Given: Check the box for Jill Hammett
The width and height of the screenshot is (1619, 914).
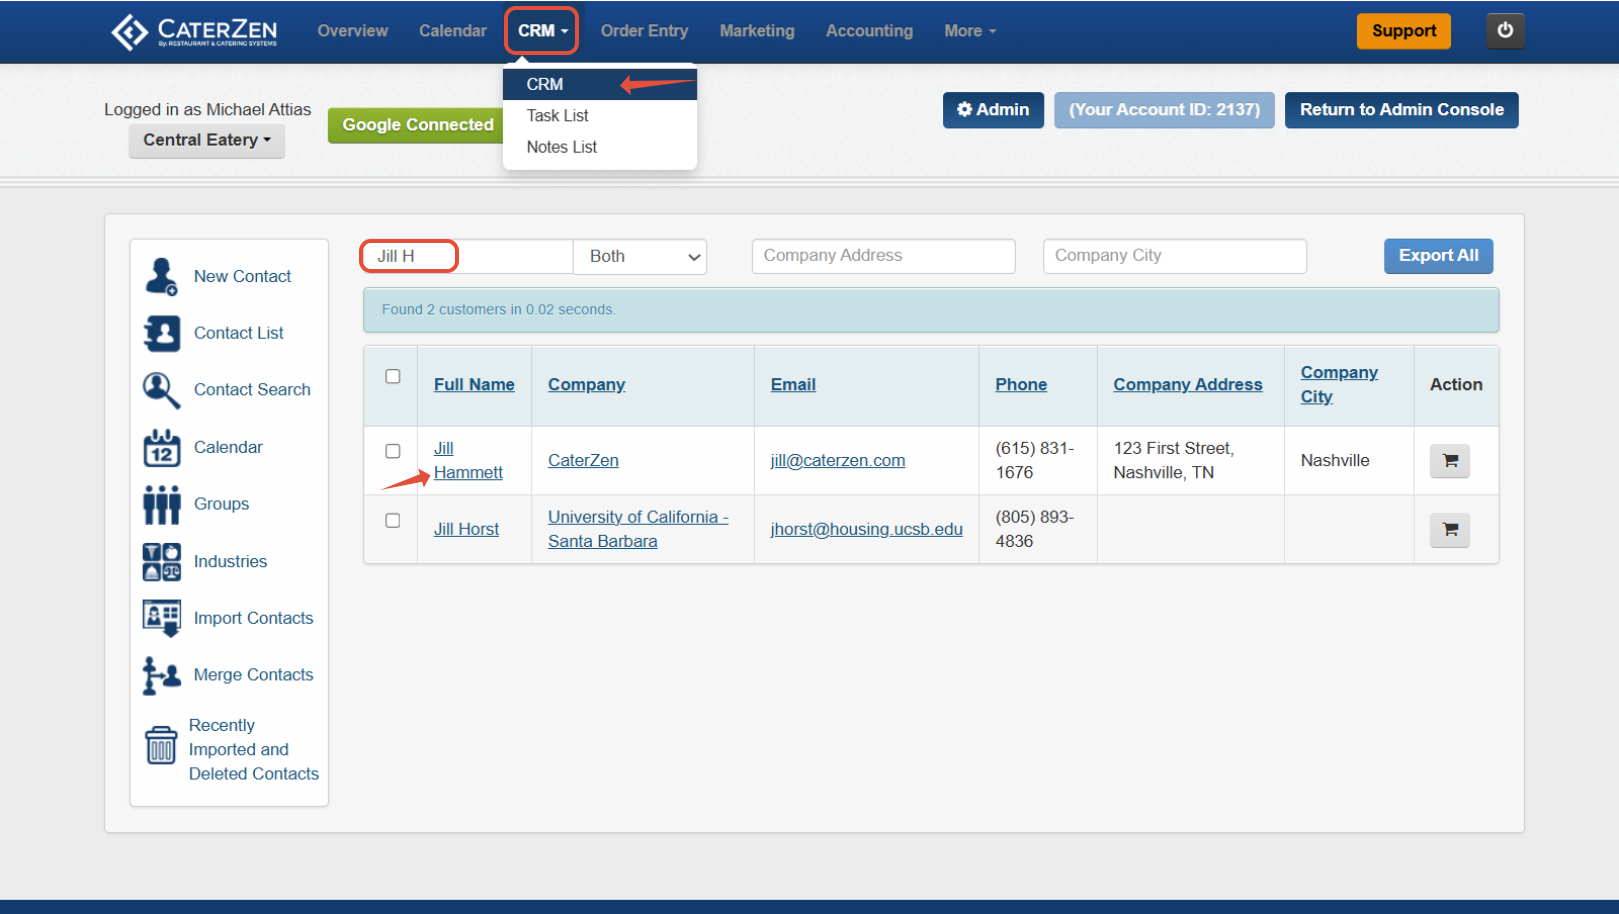Looking at the screenshot, I should point(393,451).
